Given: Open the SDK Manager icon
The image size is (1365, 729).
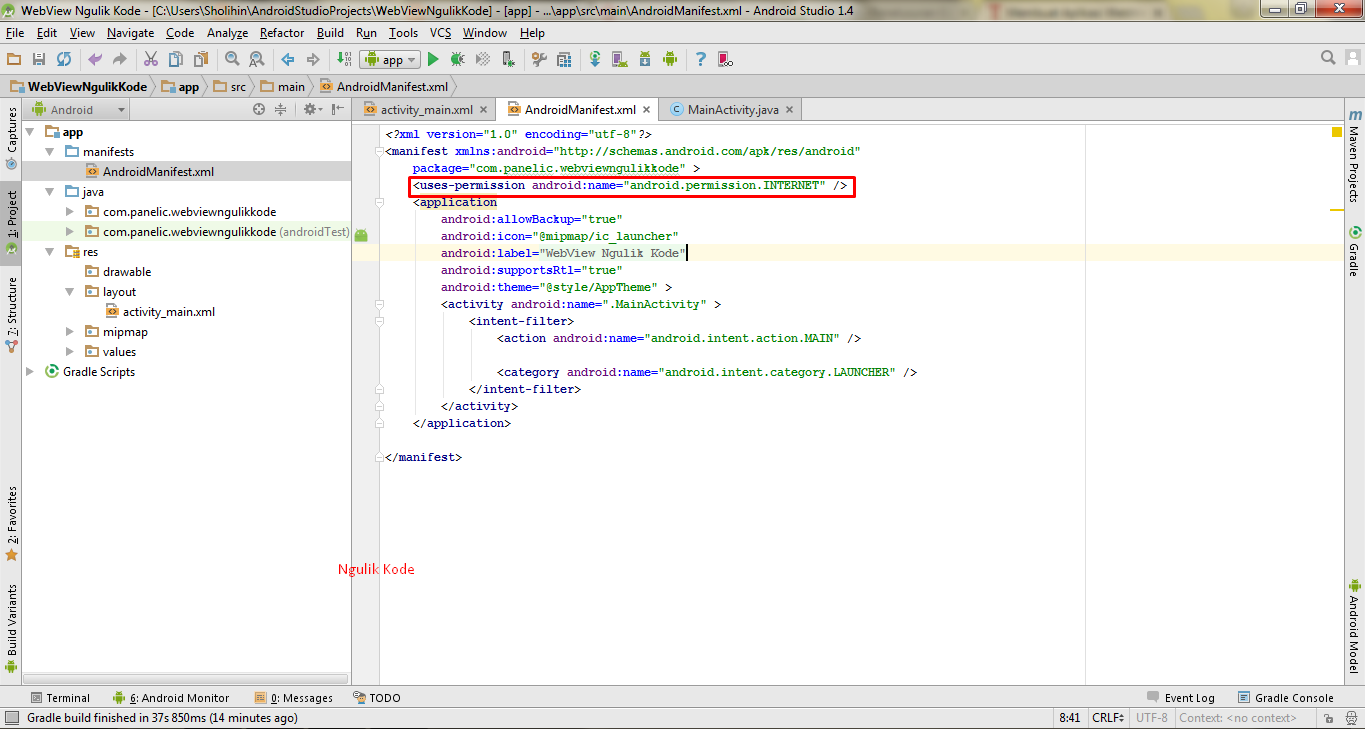Looking at the screenshot, I should 645,60.
